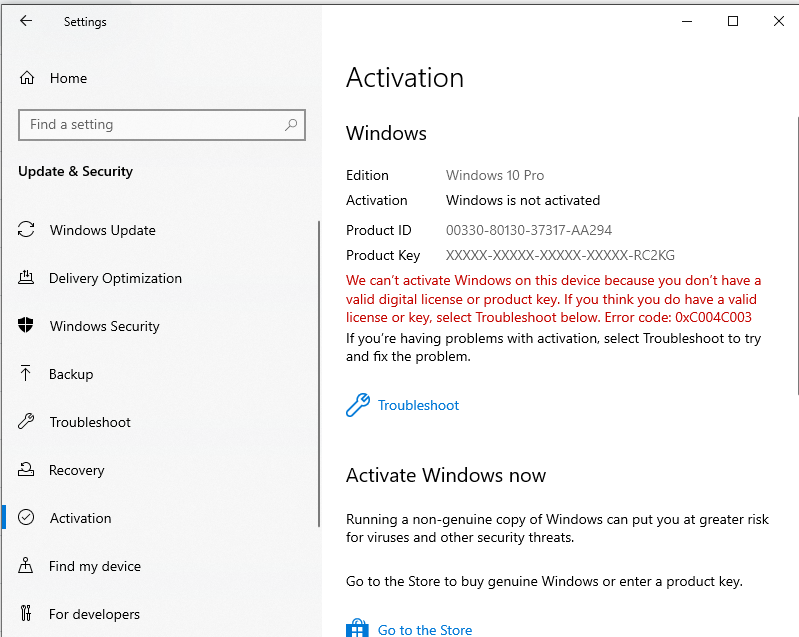The width and height of the screenshot is (799, 637).
Task: Open Delivery Optimization page
Action: pos(115,278)
